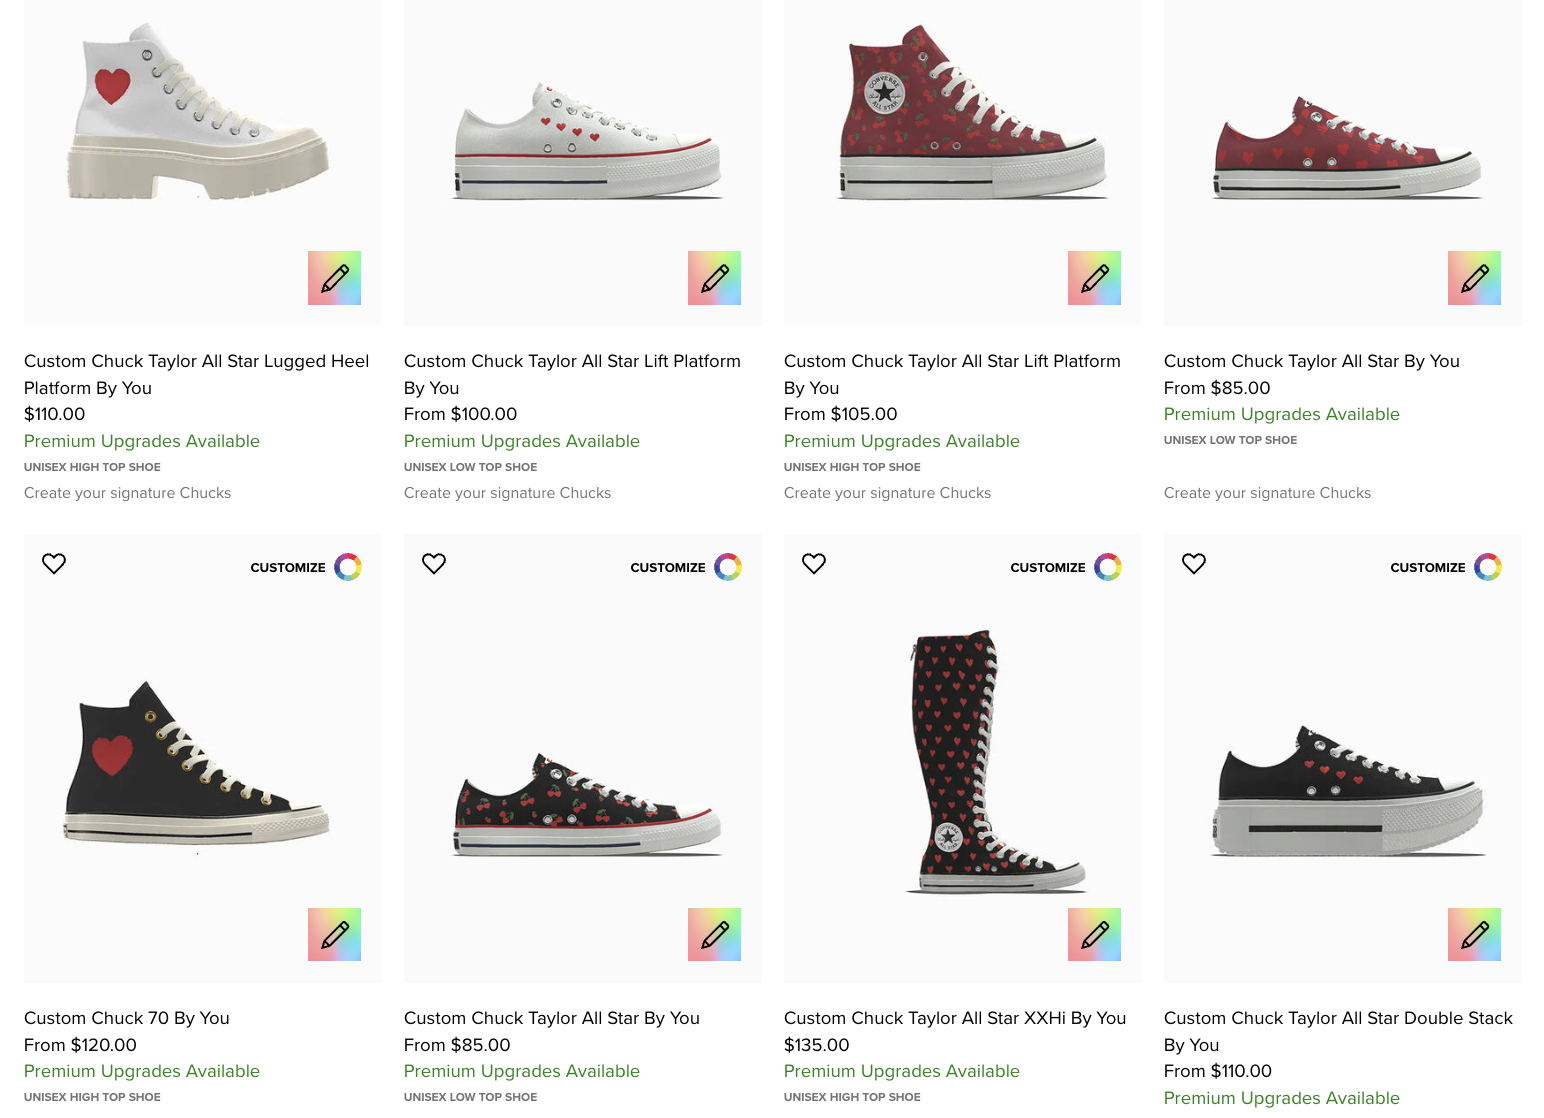The image size is (1544, 1118).
Task: Open Custom Chuck 70 By You product link
Action: point(127,1018)
